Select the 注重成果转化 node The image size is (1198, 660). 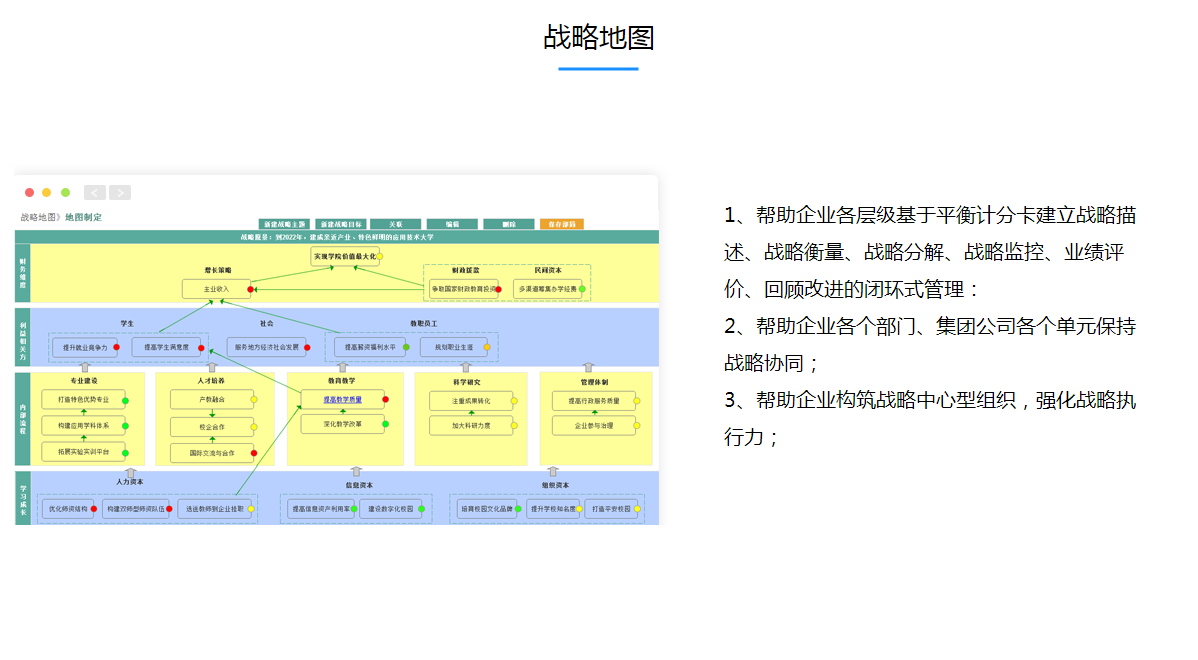click(x=471, y=401)
